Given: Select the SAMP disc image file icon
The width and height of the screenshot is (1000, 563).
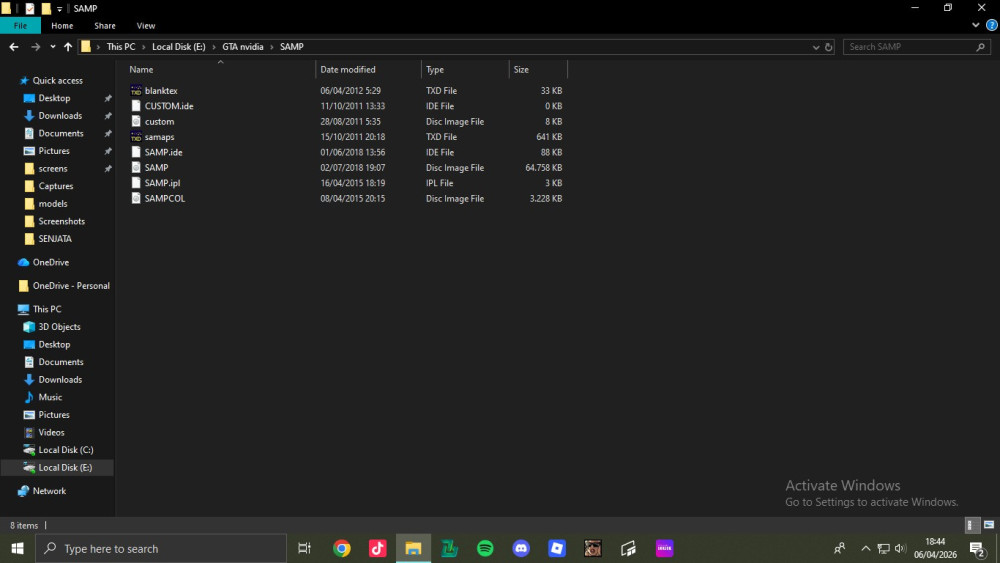Looking at the screenshot, I should (x=136, y=167).
